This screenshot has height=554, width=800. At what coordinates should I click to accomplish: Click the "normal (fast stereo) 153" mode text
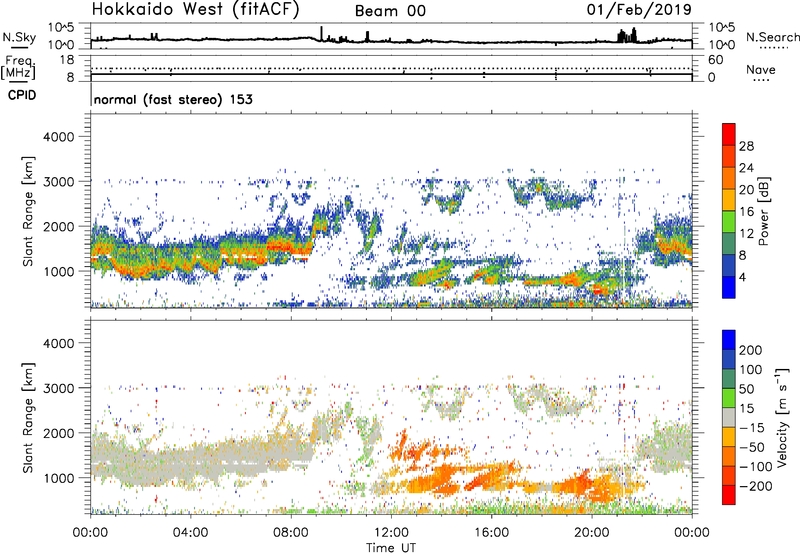pos(173,99)
